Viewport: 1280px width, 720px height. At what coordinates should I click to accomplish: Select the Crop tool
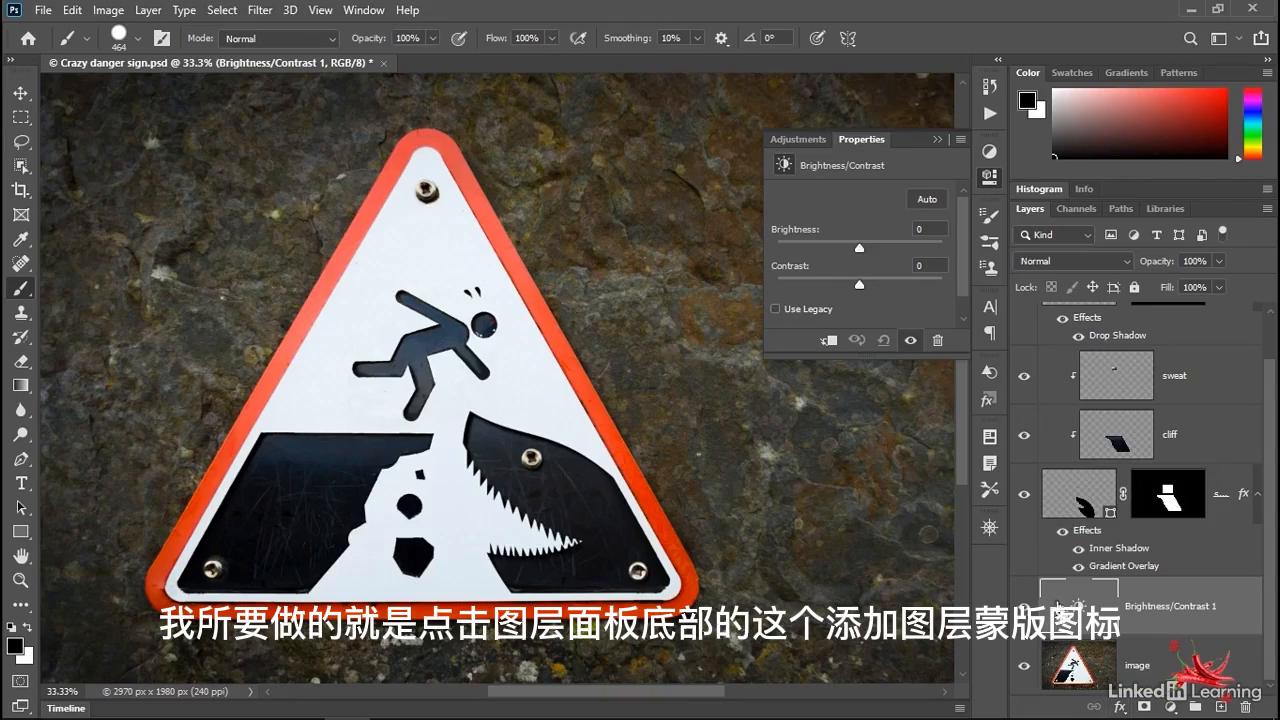(21, 190)
